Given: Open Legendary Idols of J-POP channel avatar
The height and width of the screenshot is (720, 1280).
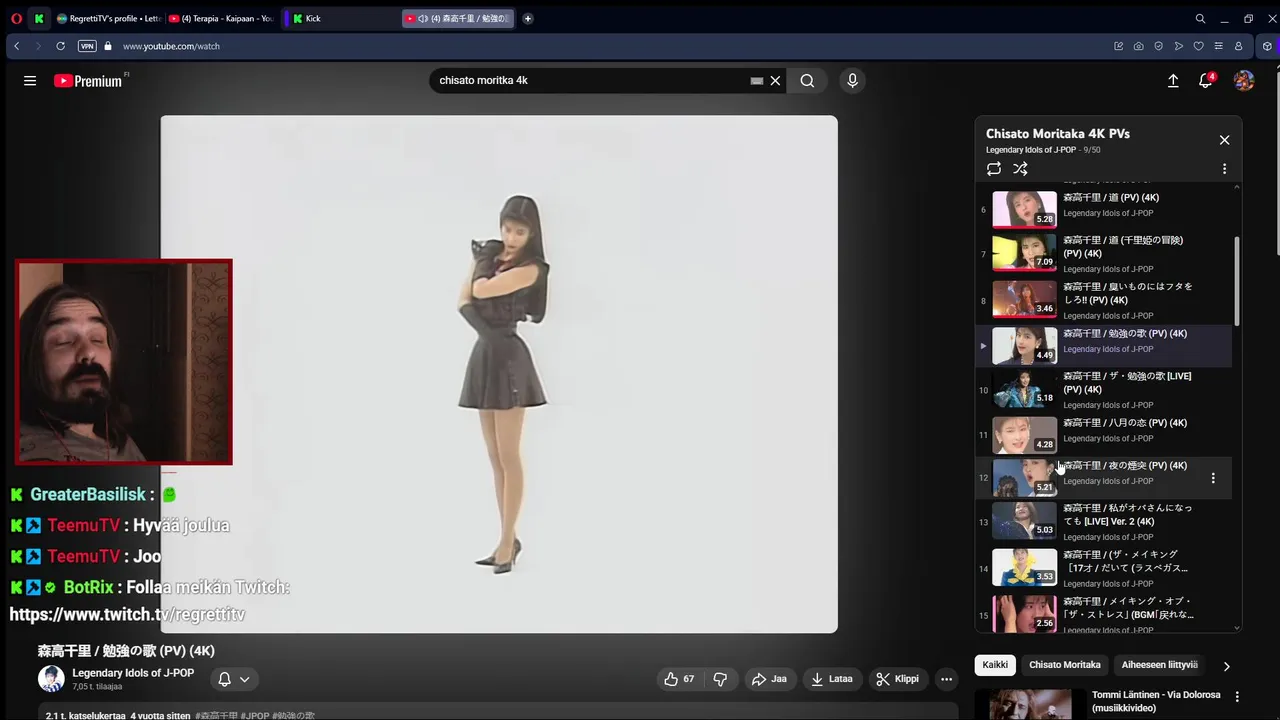Looking at the screenshot, I should tap(51, 679).
